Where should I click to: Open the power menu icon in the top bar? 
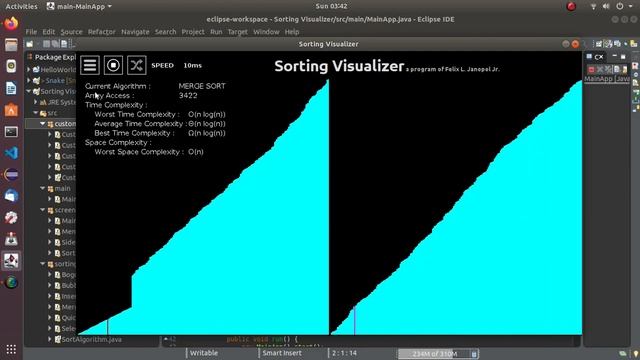tap(620, 6)
